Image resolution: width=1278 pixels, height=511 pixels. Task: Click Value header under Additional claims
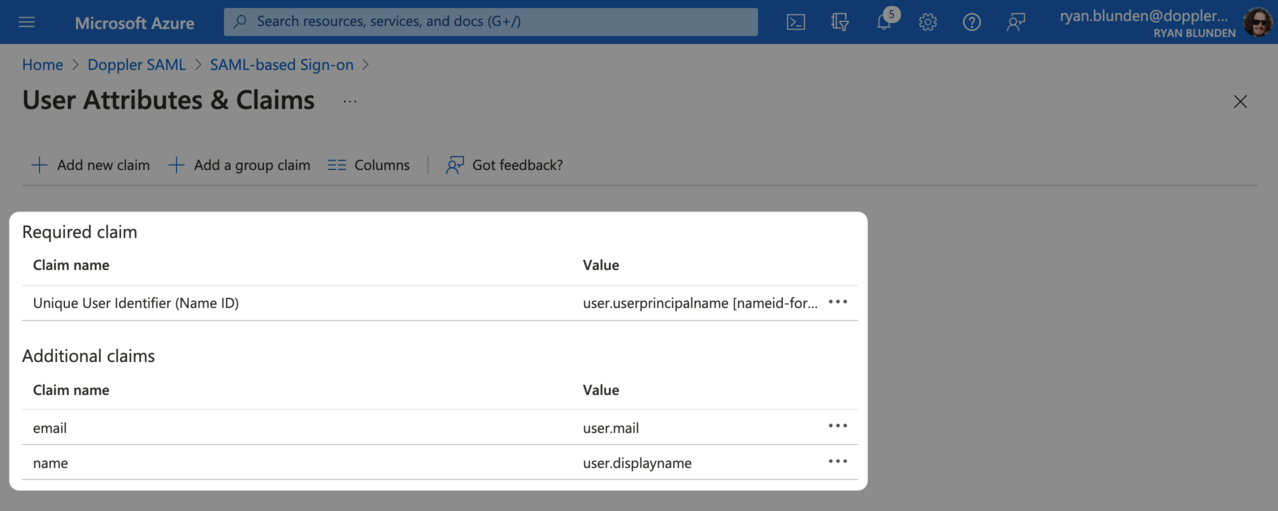601,390
